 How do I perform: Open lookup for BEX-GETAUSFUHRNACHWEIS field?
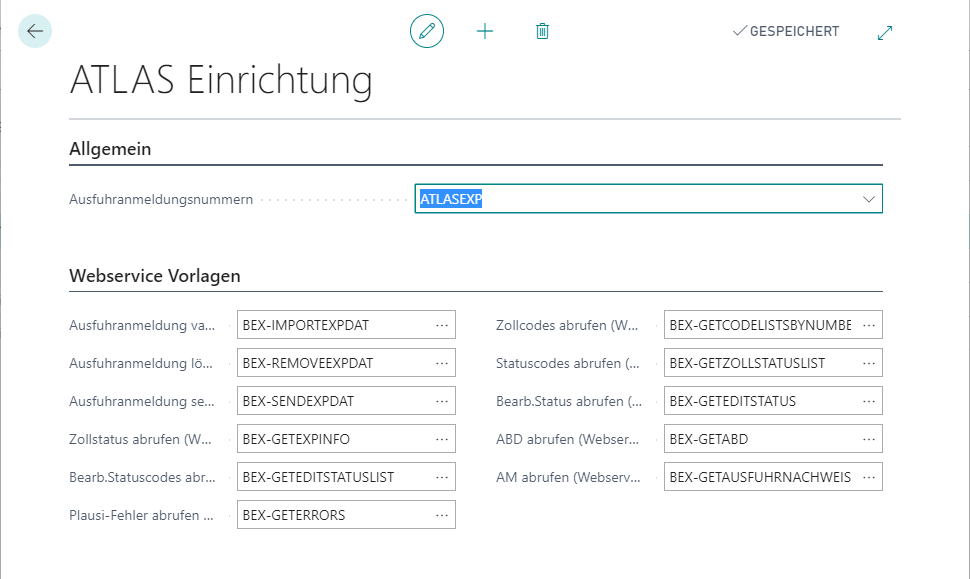coord(869,477)
